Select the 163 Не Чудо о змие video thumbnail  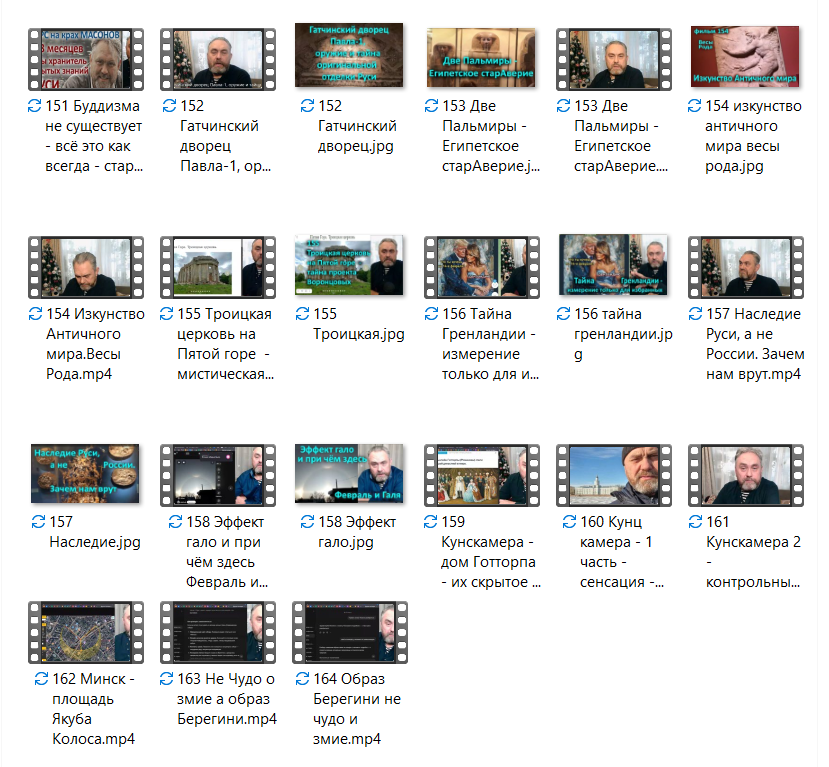pyautogui.click(x=218, y=632)
